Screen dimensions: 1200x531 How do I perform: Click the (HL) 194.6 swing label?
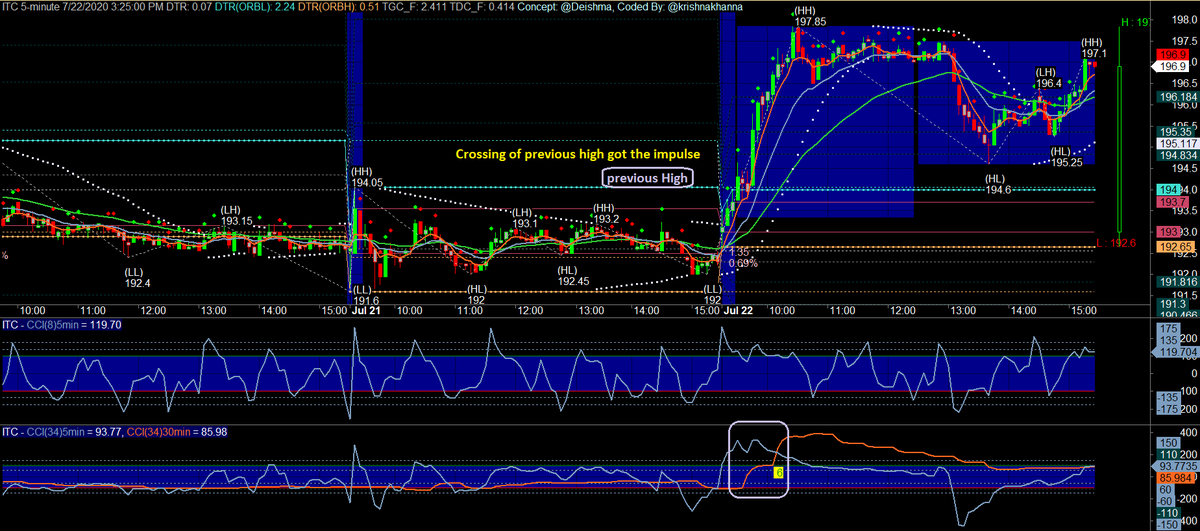pyautogui.click(x=999, y=183)
